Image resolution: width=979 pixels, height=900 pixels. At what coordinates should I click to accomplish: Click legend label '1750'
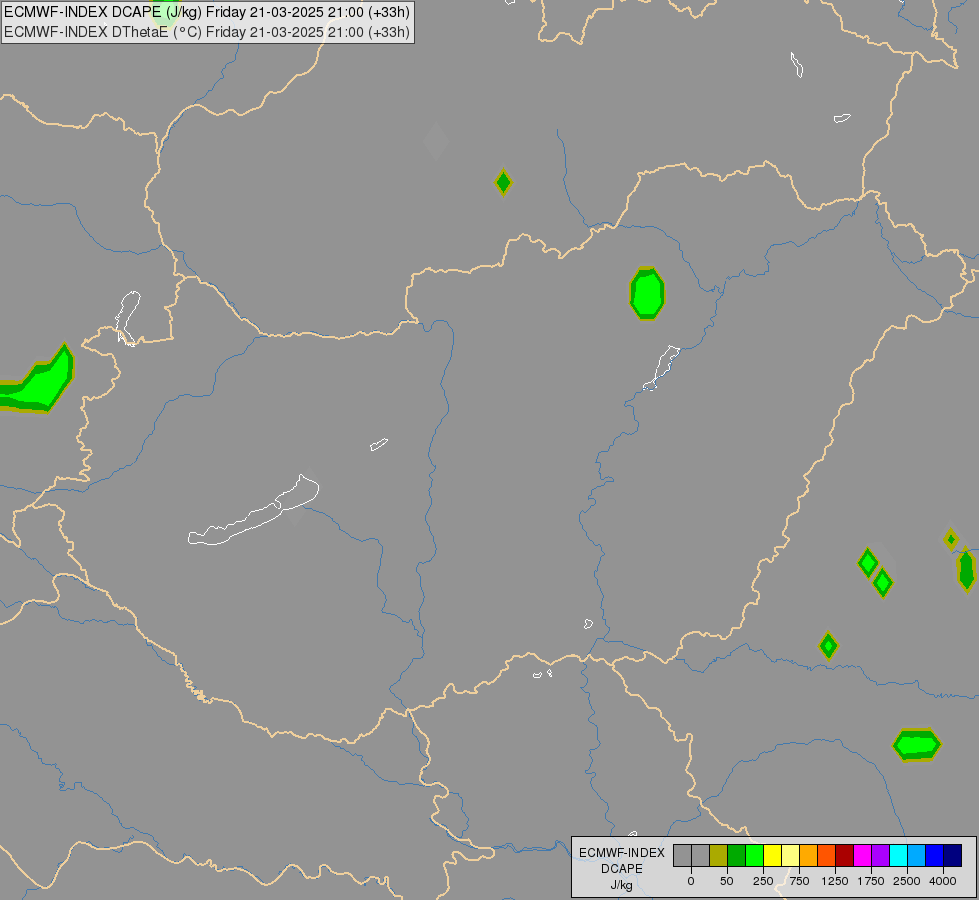coord(871,881)
